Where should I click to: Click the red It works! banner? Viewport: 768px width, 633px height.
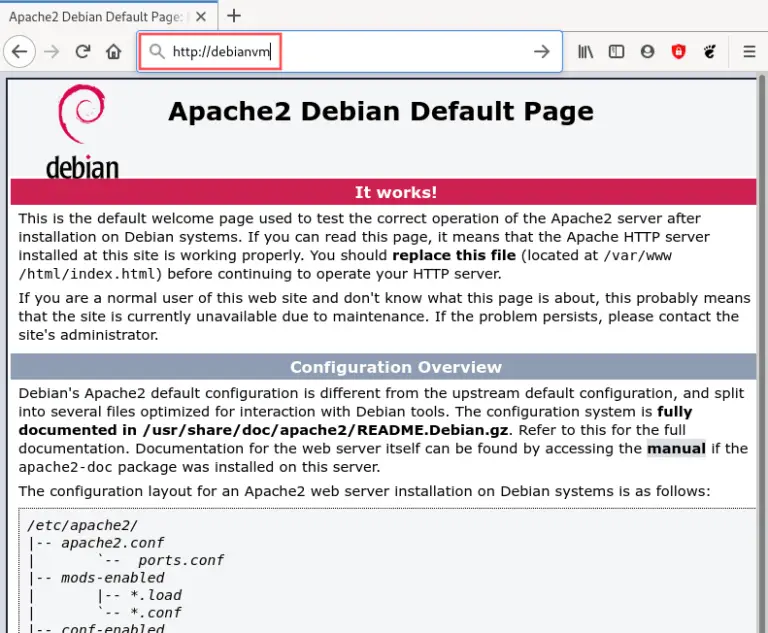click(384, 192)
